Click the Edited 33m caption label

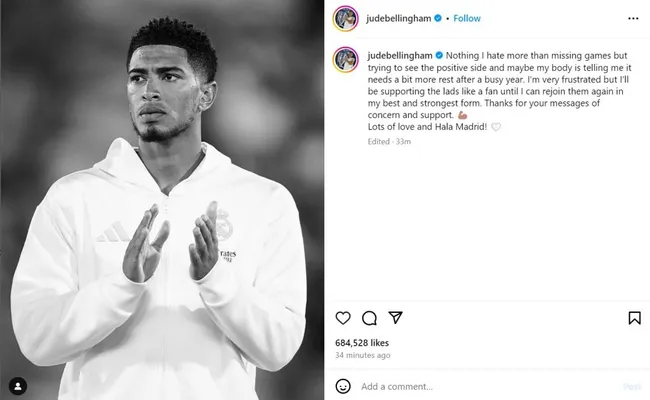[x=389, y=141]
